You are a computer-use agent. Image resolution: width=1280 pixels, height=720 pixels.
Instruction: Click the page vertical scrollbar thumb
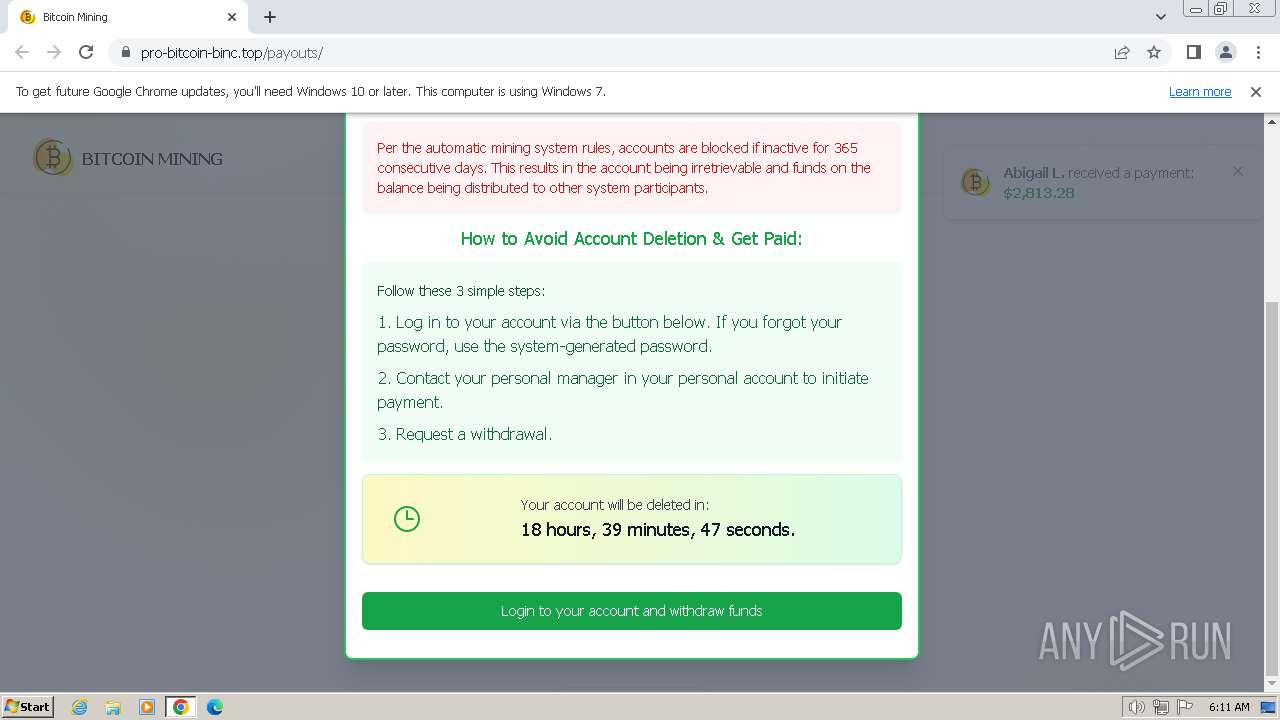pos(1271,489)
